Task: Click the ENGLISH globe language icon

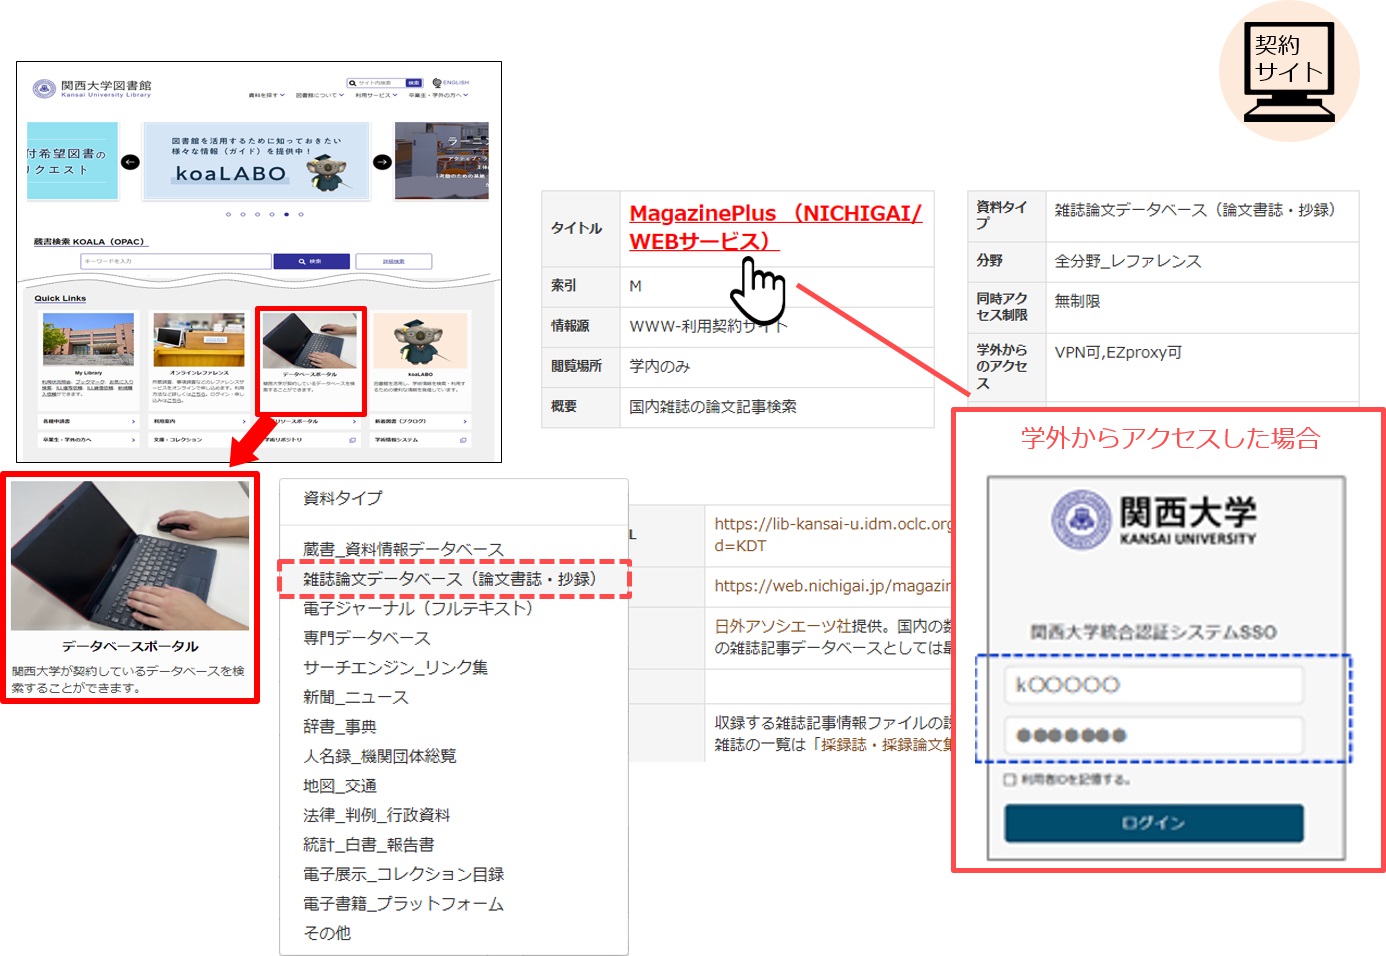Action: (x=437, y=83)
